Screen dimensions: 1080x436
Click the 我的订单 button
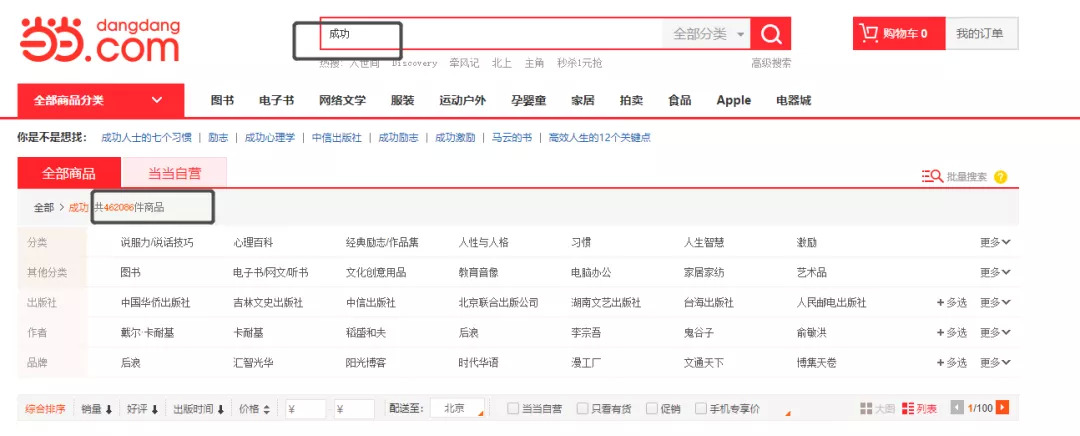(x=980, y=34)
